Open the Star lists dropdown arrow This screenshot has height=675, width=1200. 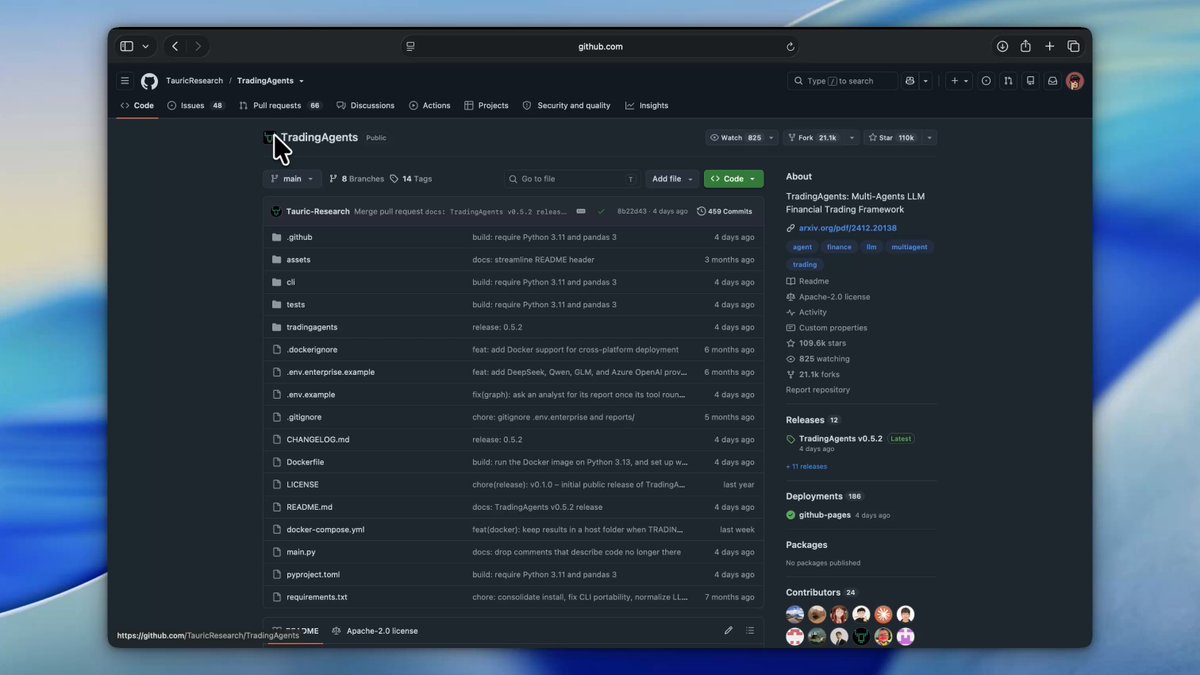[x=929, y=138]
